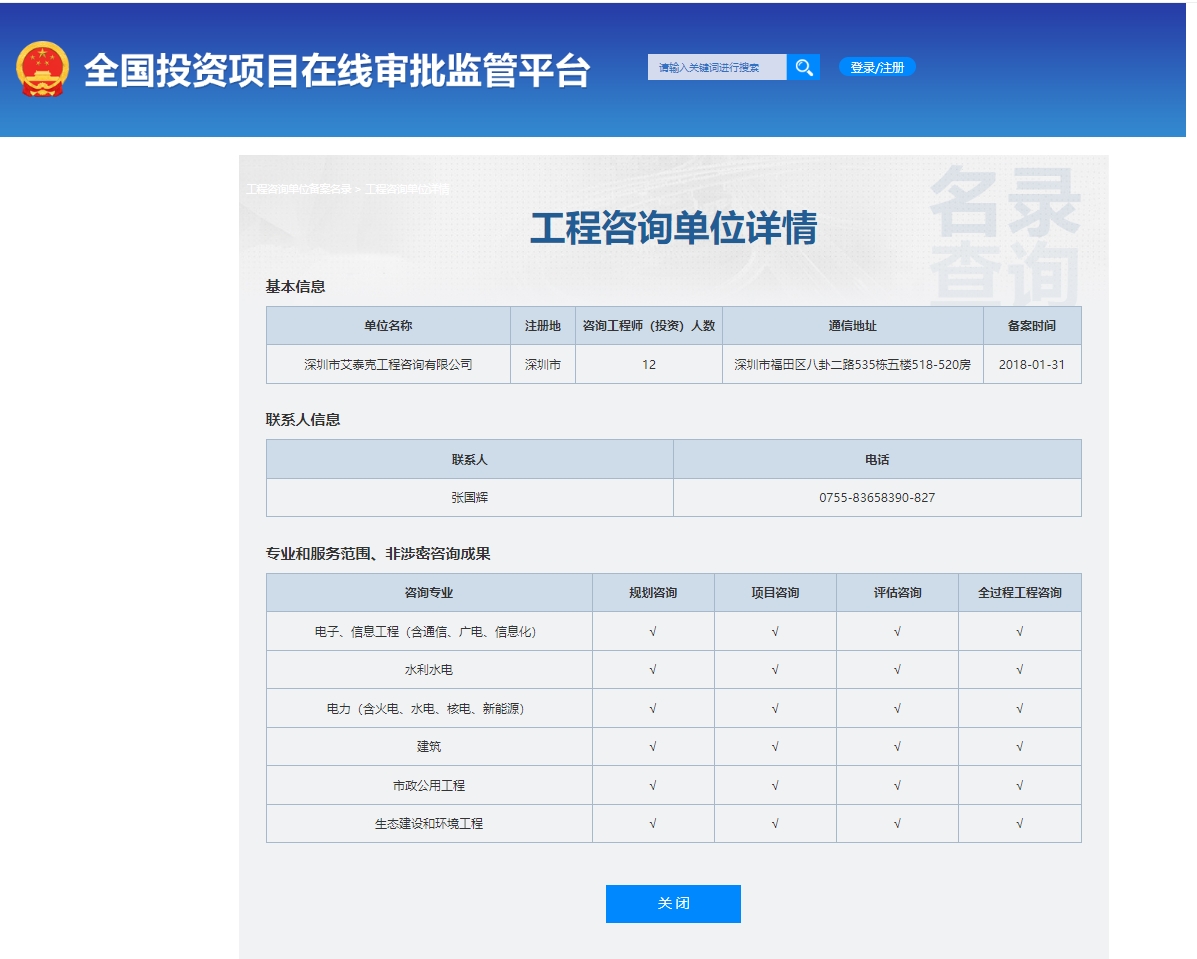
Task: Click the checkmark for 生态建设和环境工程 评估咨询
Action: (x=897, y=824)
